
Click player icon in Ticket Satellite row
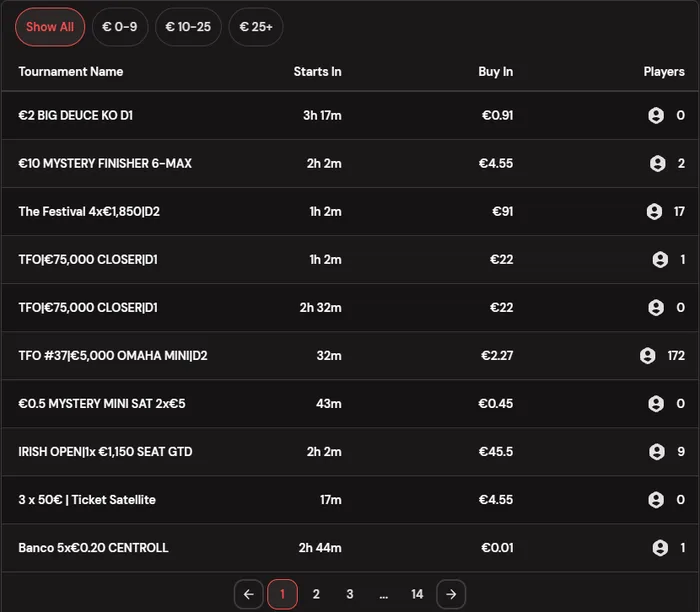tap(656, 500)
